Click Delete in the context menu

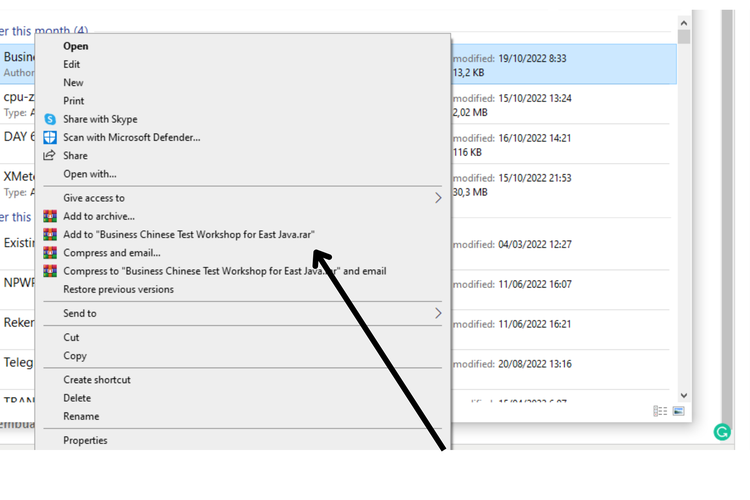[x=77, y=398]
